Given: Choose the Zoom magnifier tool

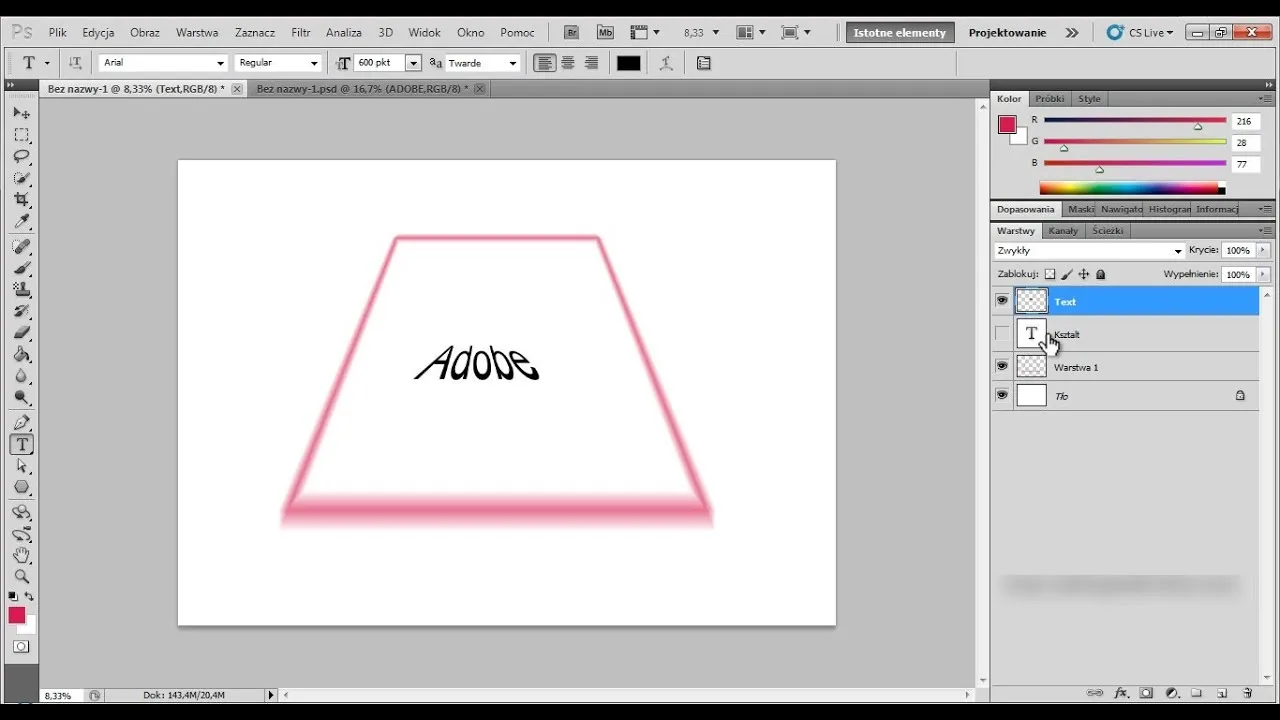Looking at the screenshot, I should click(x=21, y=576).
